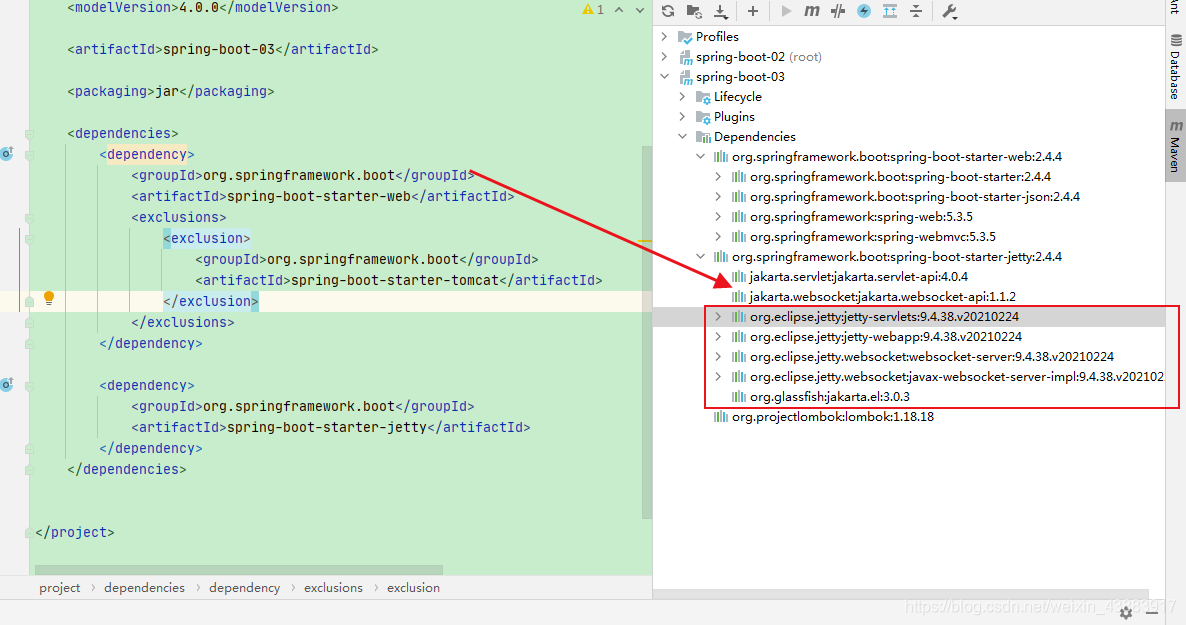Click Collapse All icon in Maven toolbar
This screenshot has height=625, width=1186.
click(916, 11)
